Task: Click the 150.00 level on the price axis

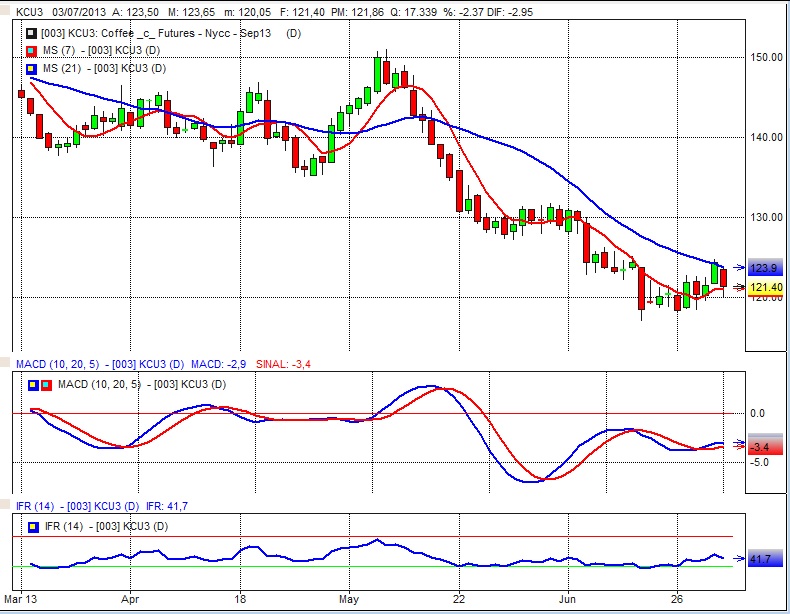Action: pos(765,57)
